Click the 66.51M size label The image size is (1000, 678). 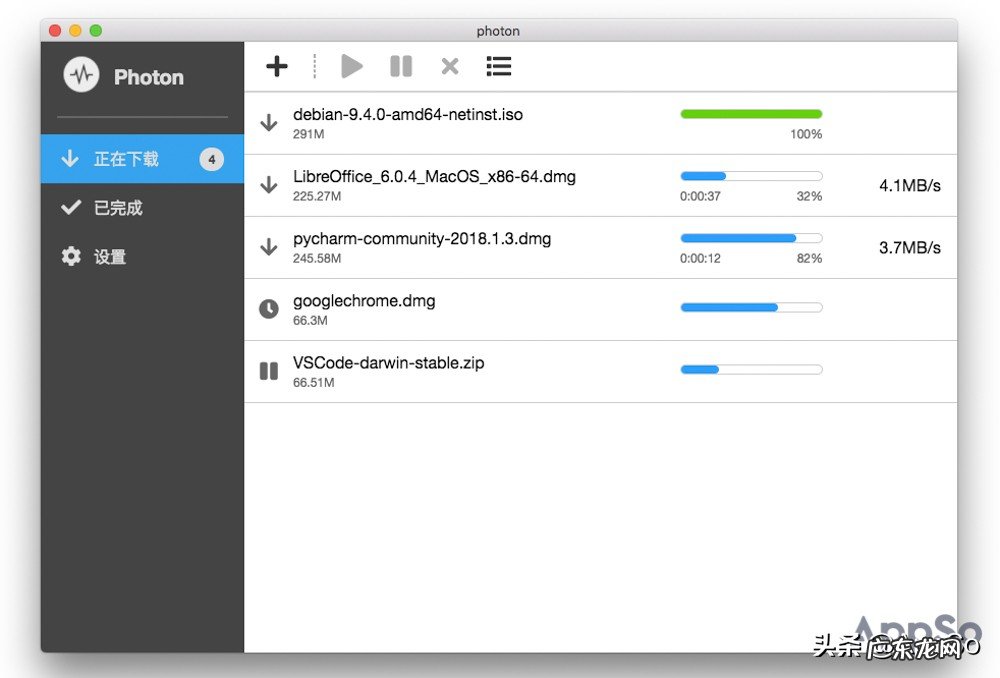click(314, 383)
